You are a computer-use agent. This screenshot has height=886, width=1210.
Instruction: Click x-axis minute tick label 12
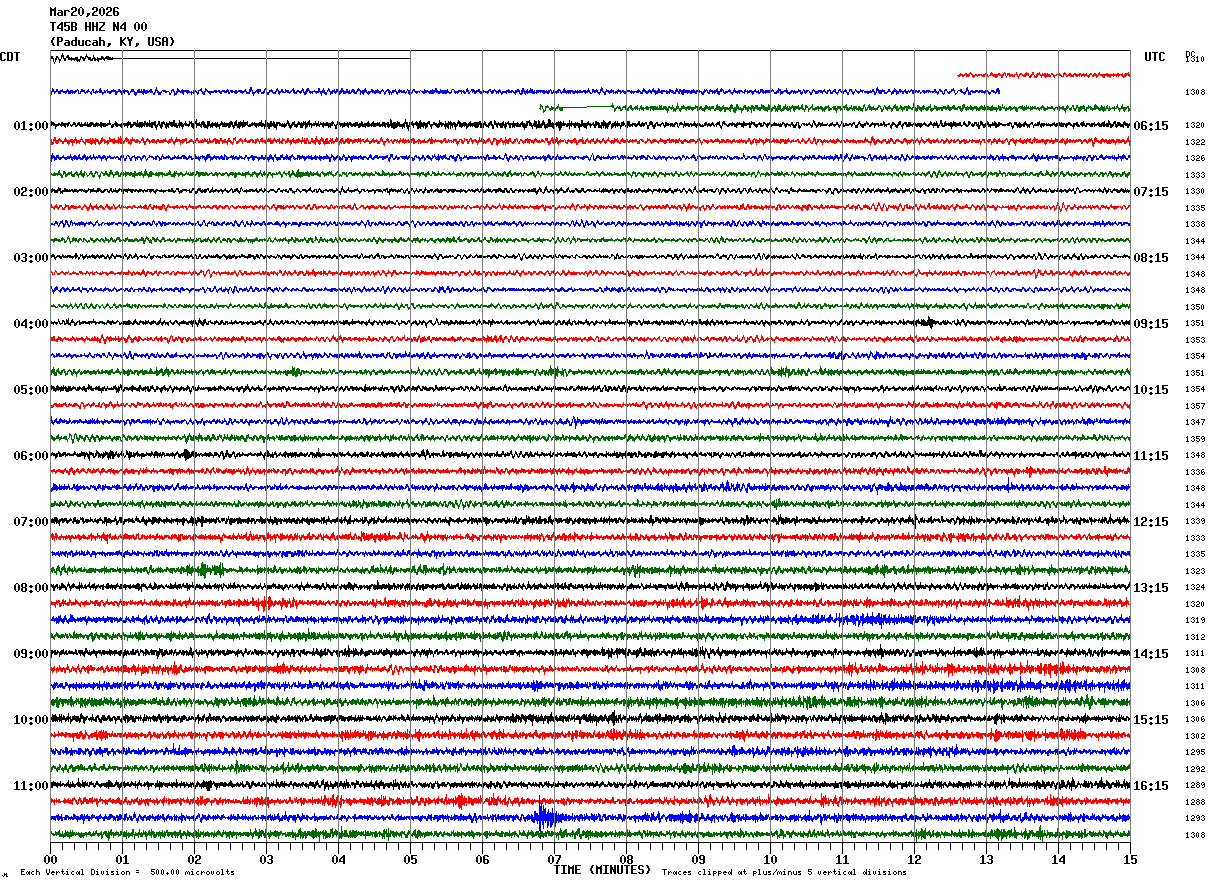click(x=914, y=859)
